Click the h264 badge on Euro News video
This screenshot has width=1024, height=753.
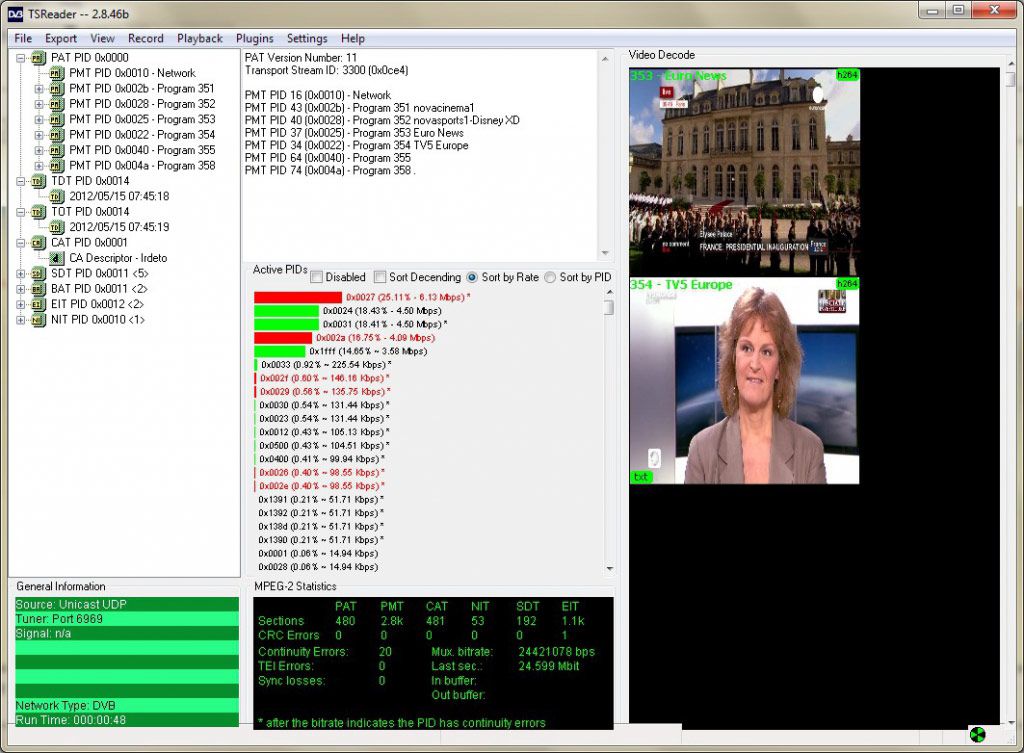pos(847,75)
